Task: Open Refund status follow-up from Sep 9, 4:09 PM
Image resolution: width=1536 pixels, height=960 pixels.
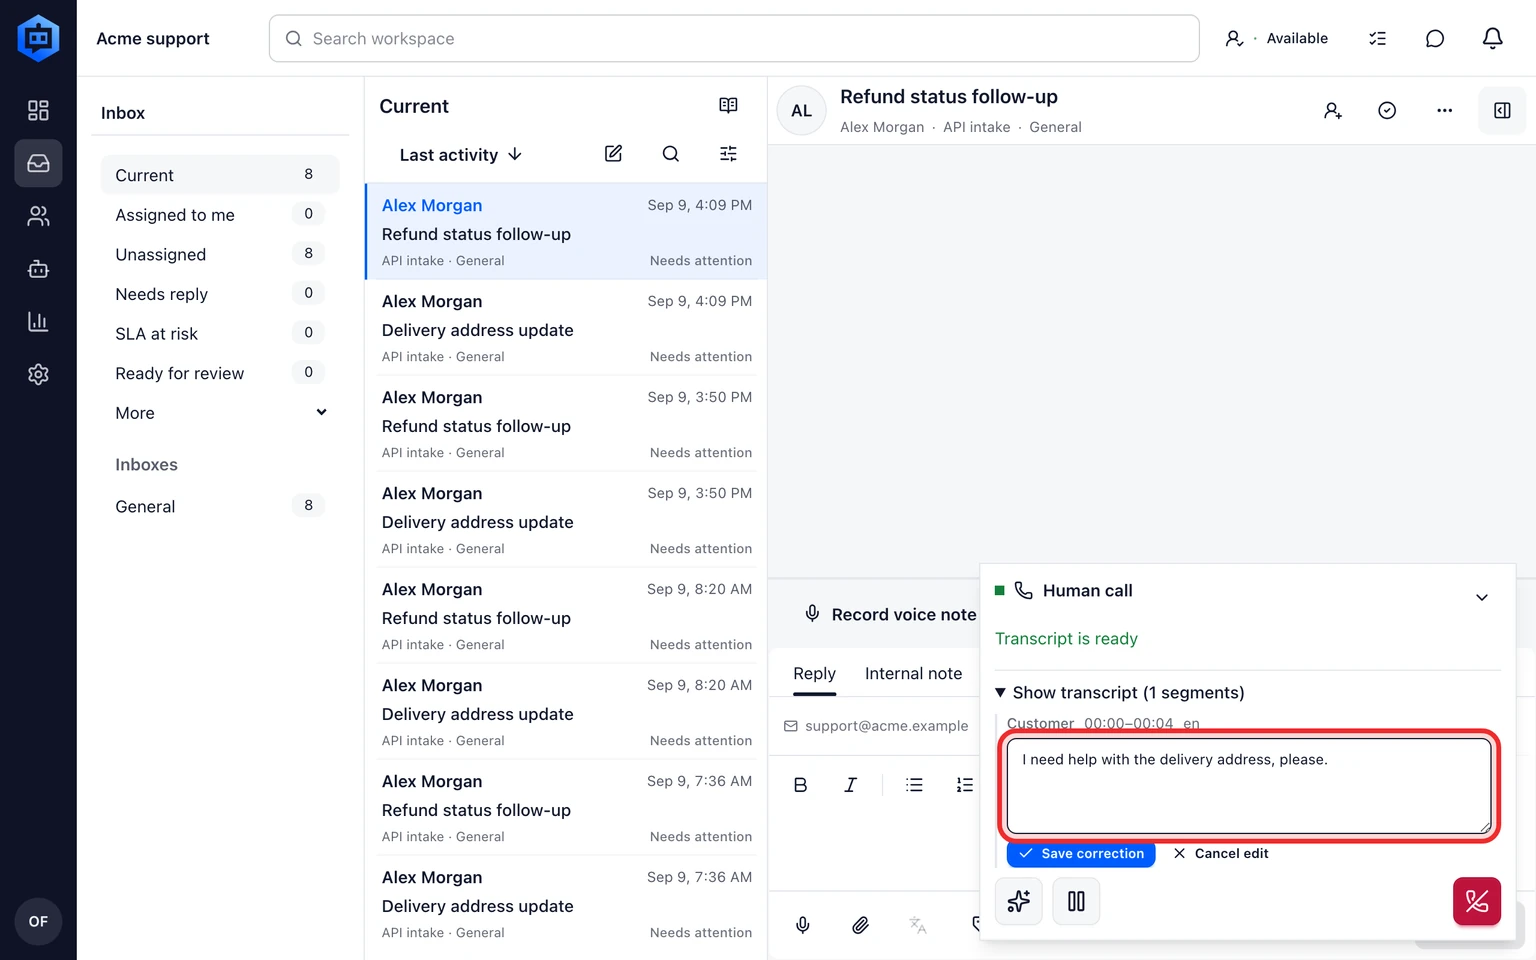Action: click(x=567, y=231)
